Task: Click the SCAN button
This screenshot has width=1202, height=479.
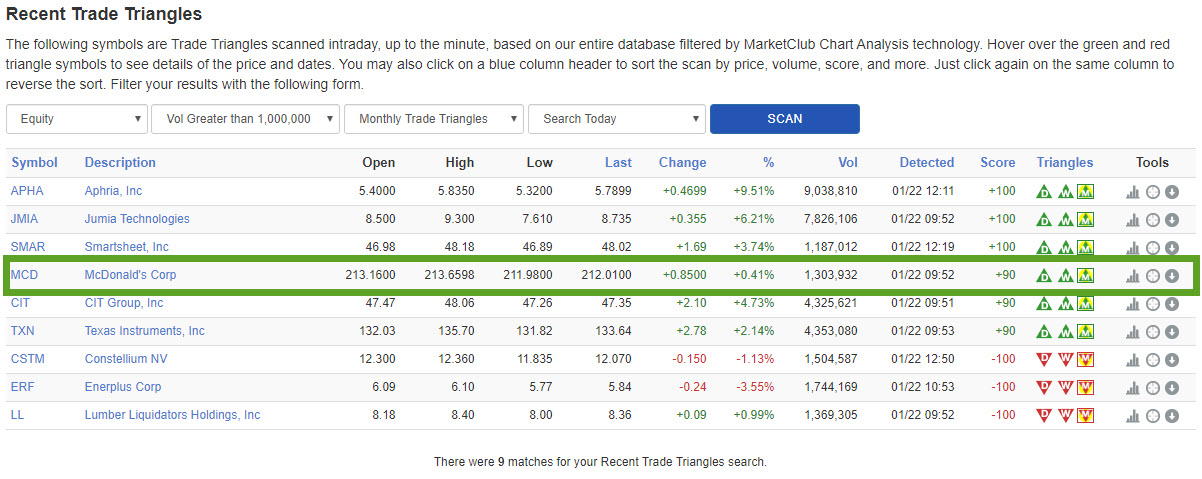Action: pyautogui.click(x=785, y=119)
